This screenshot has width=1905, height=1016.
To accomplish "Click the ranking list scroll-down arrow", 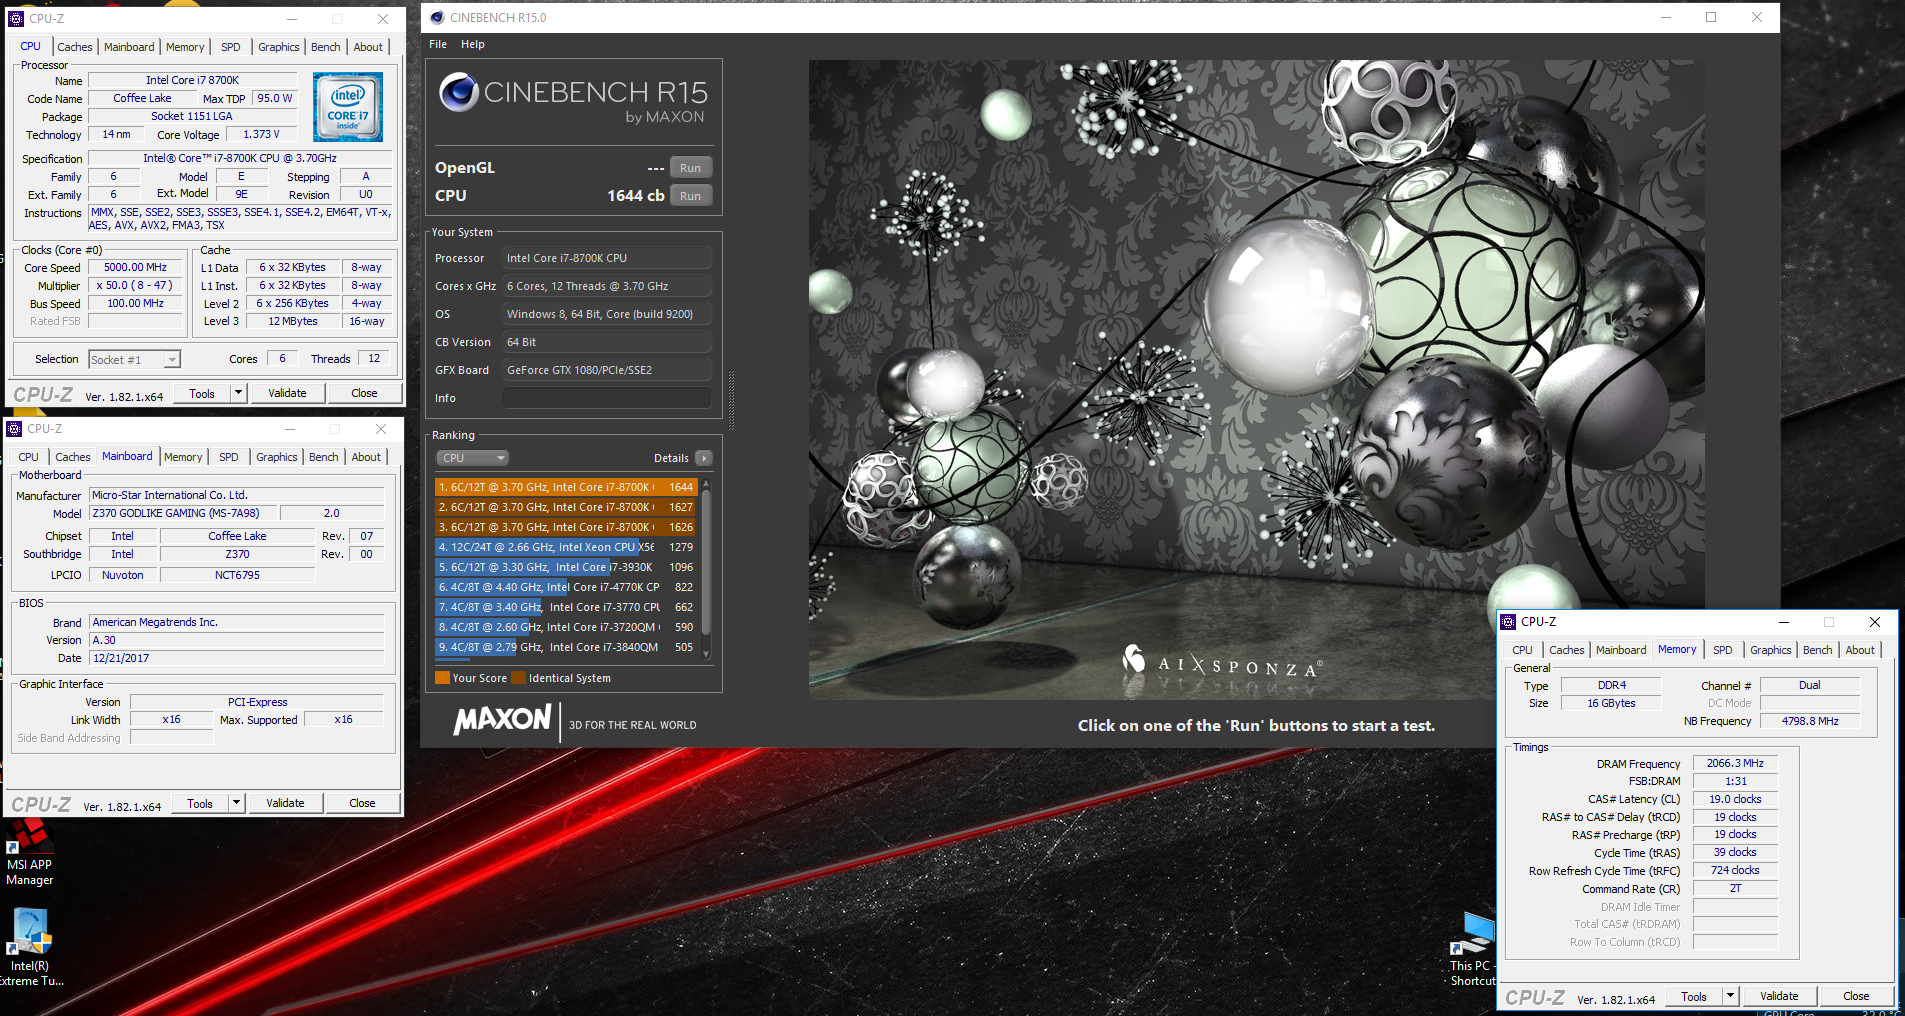I will pos(706,654).
